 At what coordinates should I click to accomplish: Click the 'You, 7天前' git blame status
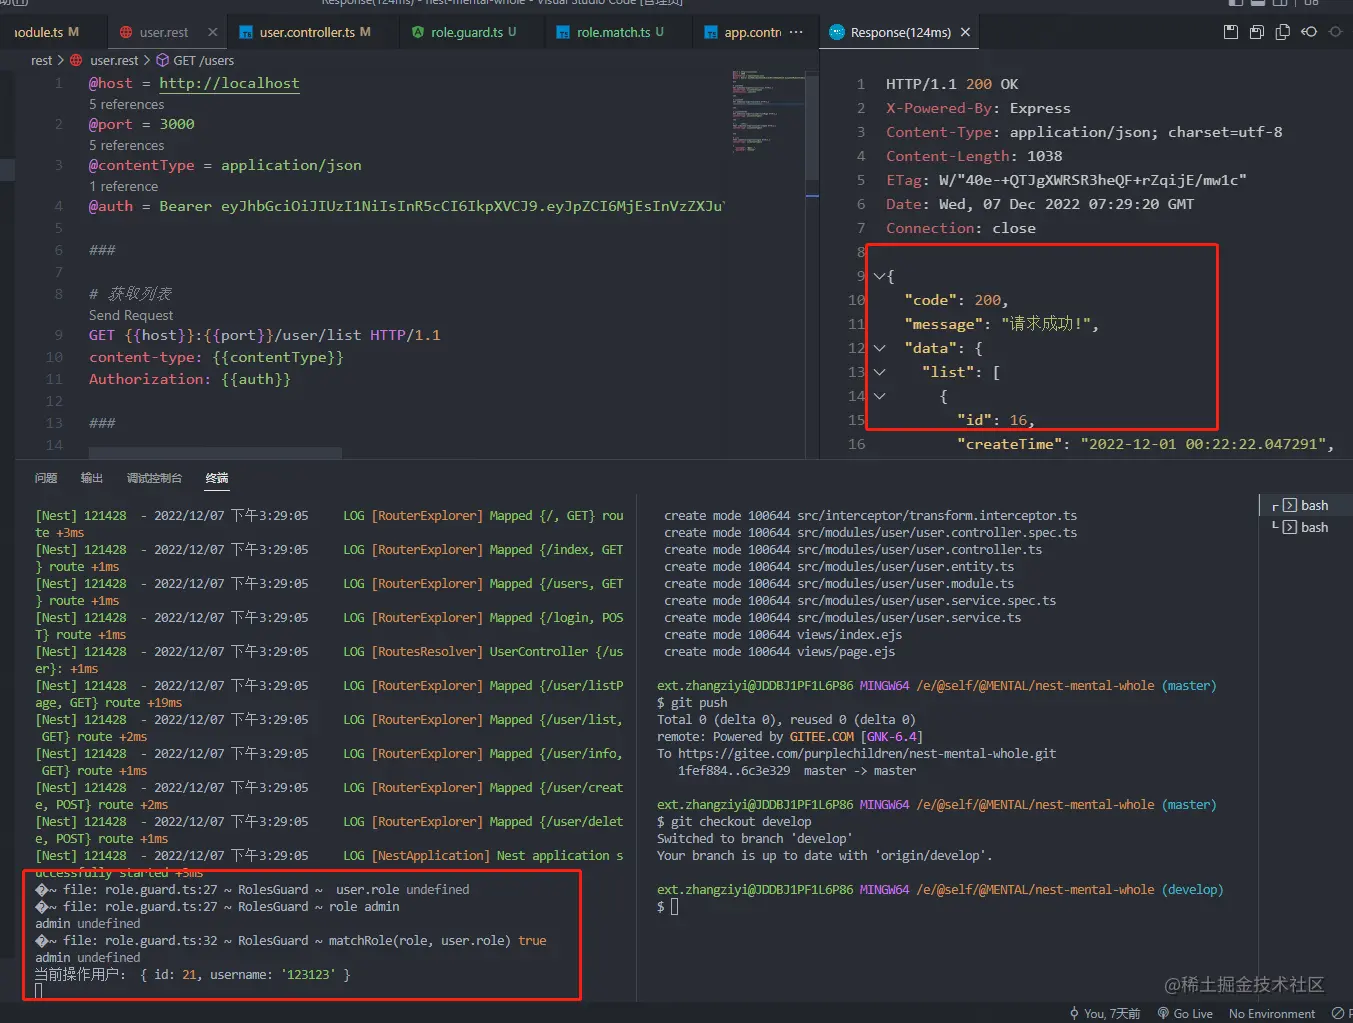(x=1104, y=1013)
